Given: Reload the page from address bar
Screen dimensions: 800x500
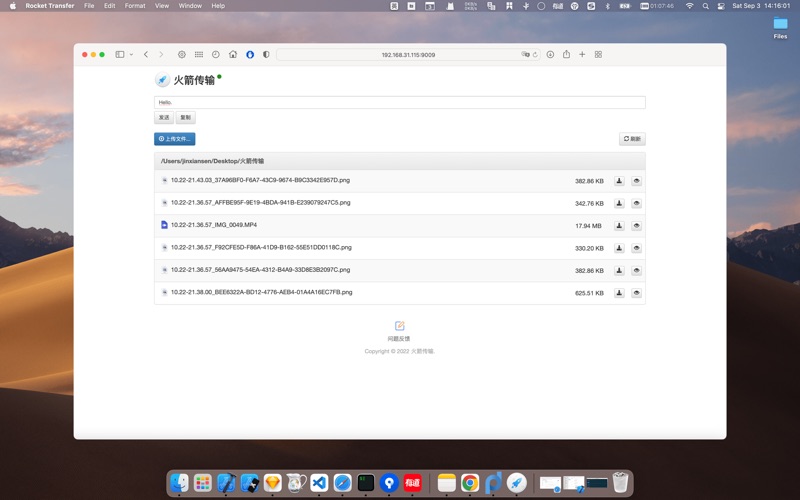Looking at the screenshot, I should pyautogui.click(x=535, y=55).
